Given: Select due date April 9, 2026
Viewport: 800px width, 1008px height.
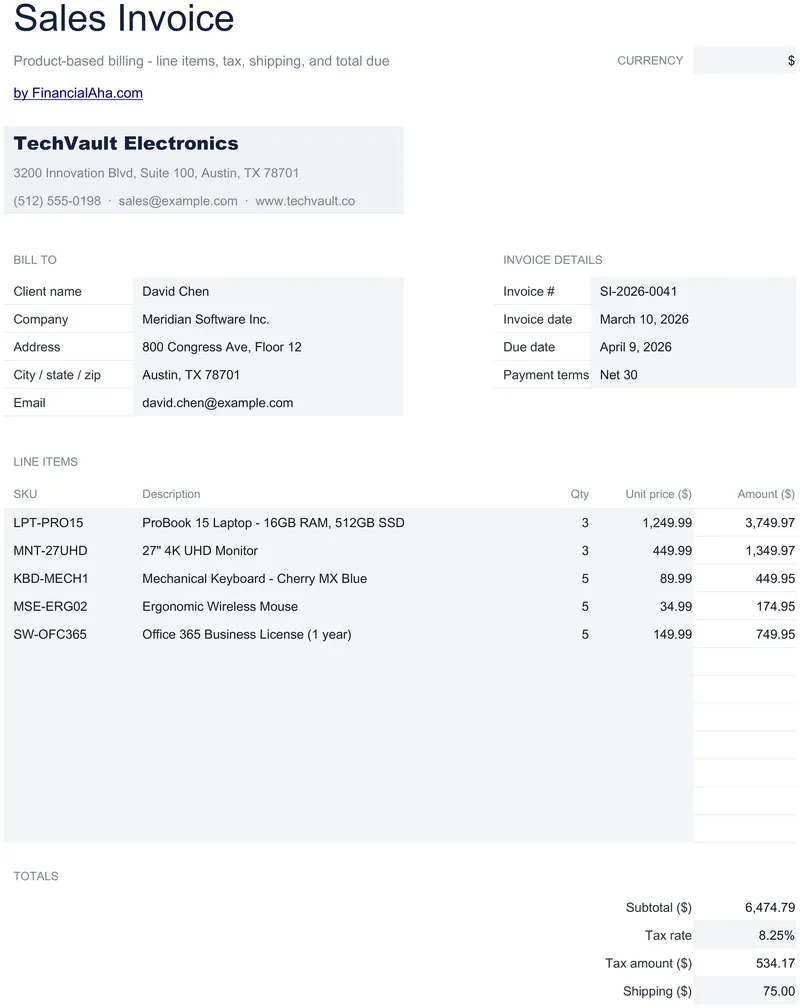Looking at the screenshot, I should point(693,346).
